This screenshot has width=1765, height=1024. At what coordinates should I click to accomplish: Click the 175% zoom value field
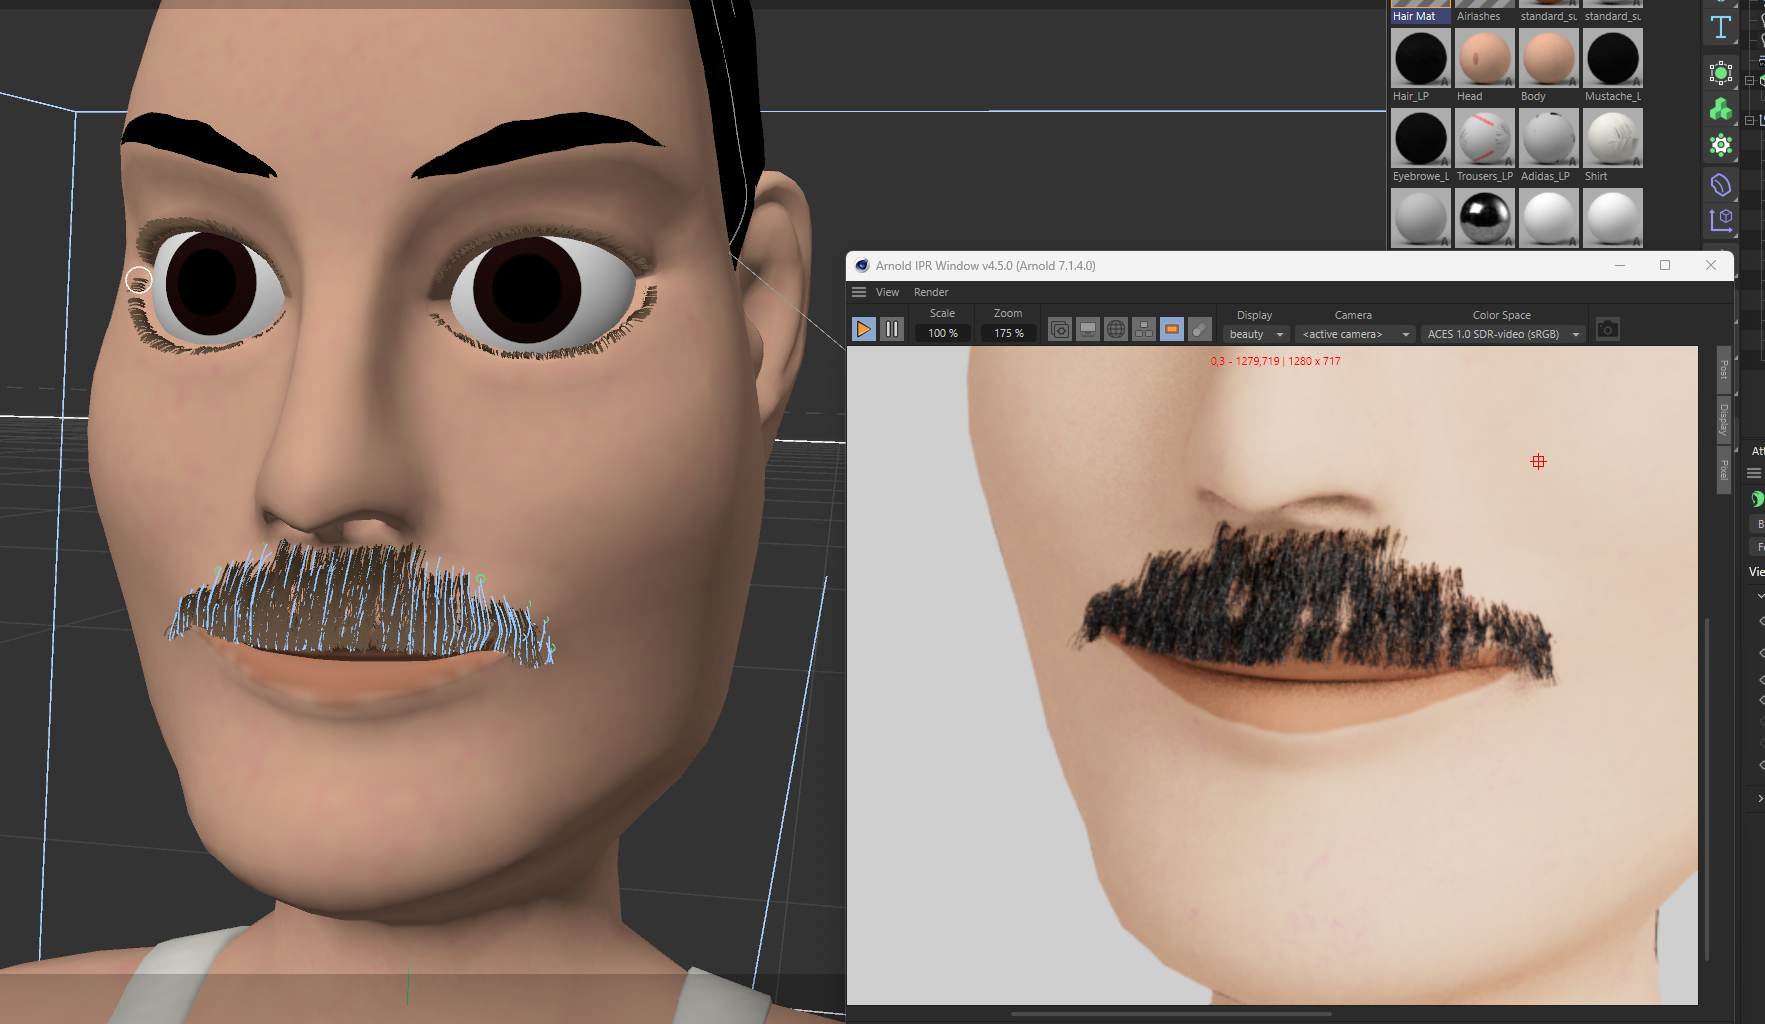(1008, 333)
